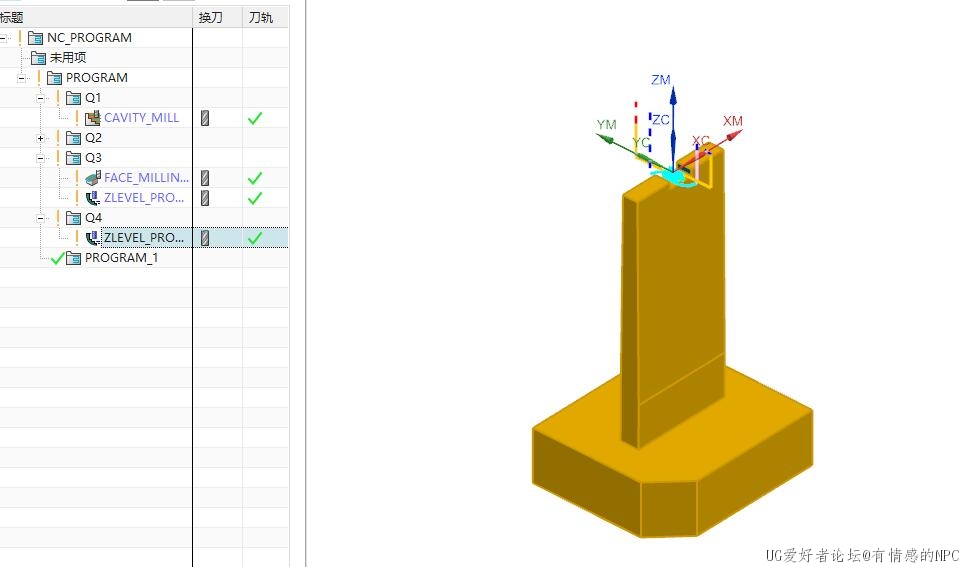This screenshot has width=962, height=567.
Task: Click toolpath checkmark in CAVITY_MILL row
Action: tap(255, 118)
